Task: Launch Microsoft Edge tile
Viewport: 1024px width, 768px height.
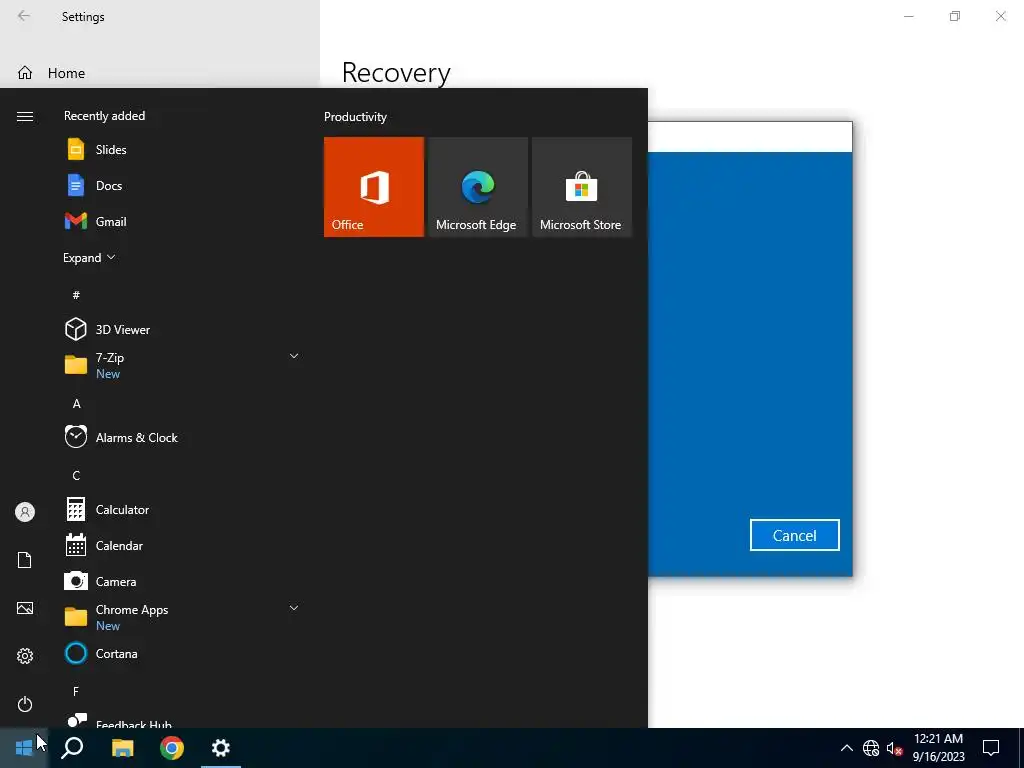Action: tap(477, 187)
